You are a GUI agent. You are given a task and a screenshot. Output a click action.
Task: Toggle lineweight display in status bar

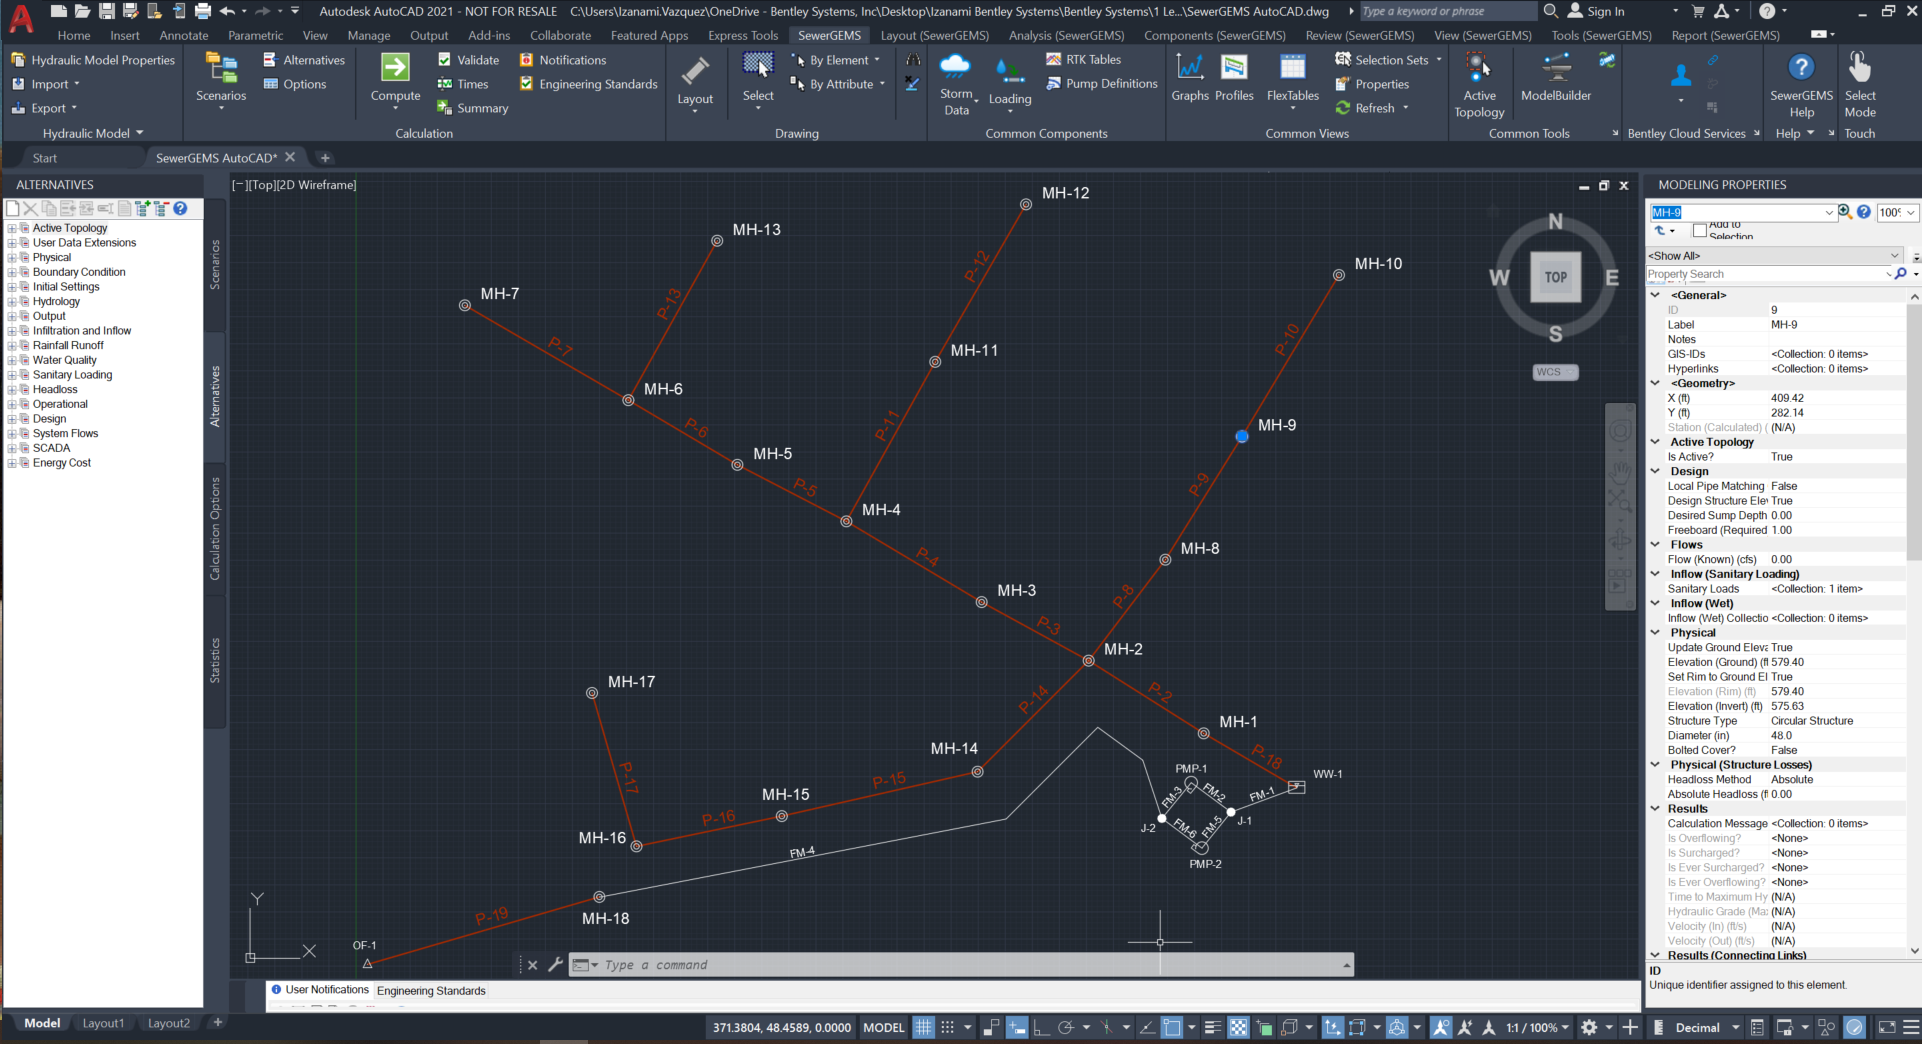[x=1213, y=1027]
